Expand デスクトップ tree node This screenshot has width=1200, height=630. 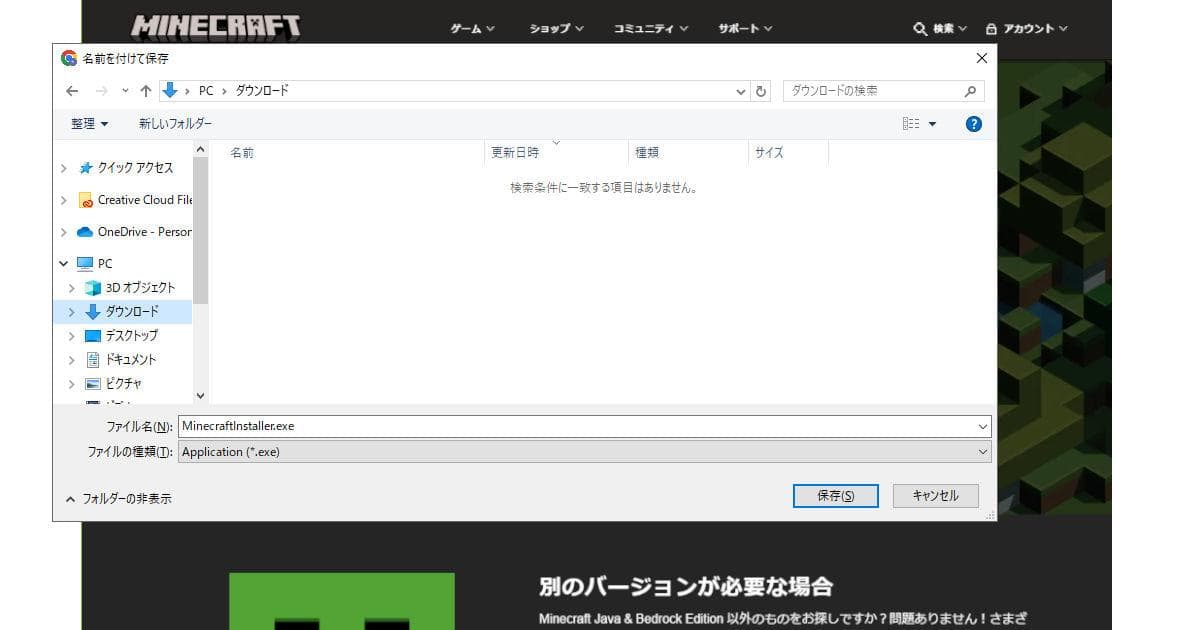pos(72,336)
